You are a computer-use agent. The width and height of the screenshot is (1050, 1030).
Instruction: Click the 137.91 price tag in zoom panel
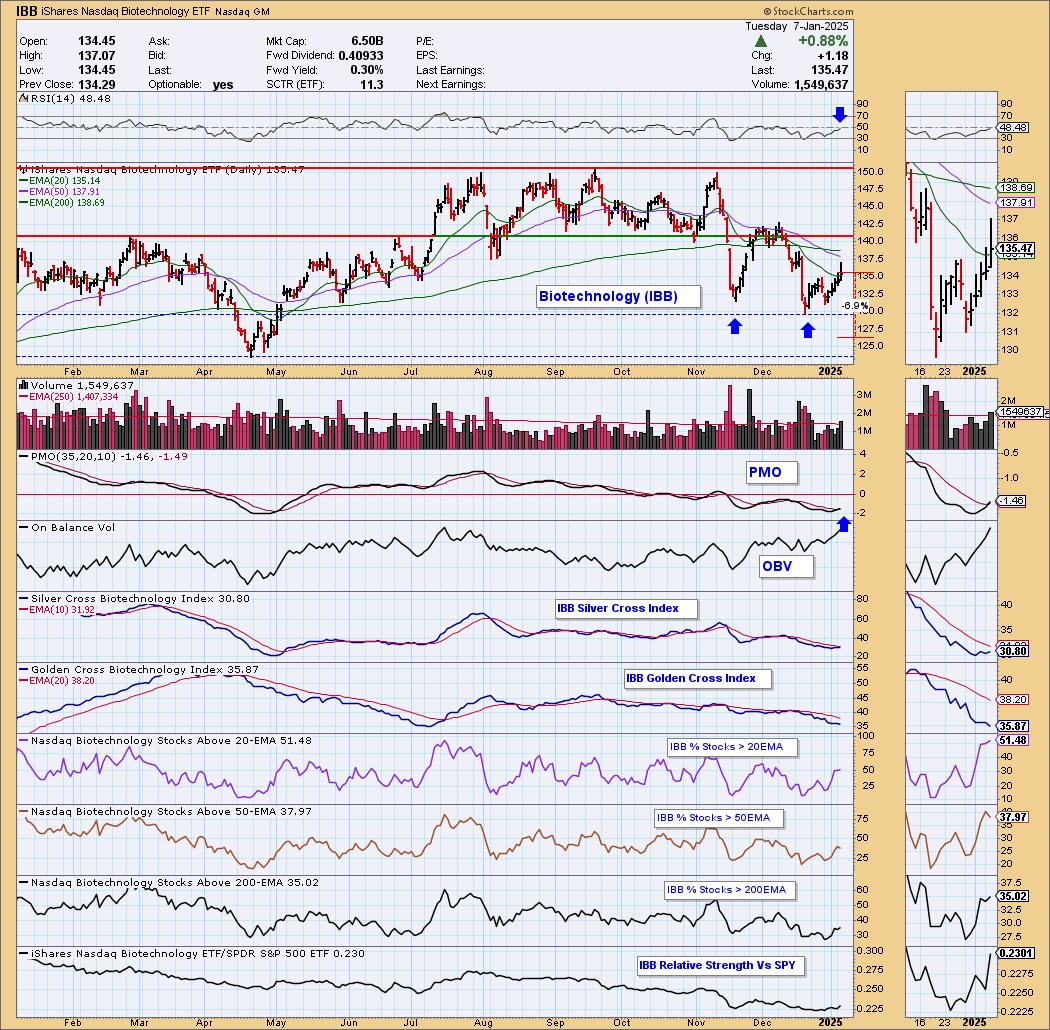(x=1016, y=202)
